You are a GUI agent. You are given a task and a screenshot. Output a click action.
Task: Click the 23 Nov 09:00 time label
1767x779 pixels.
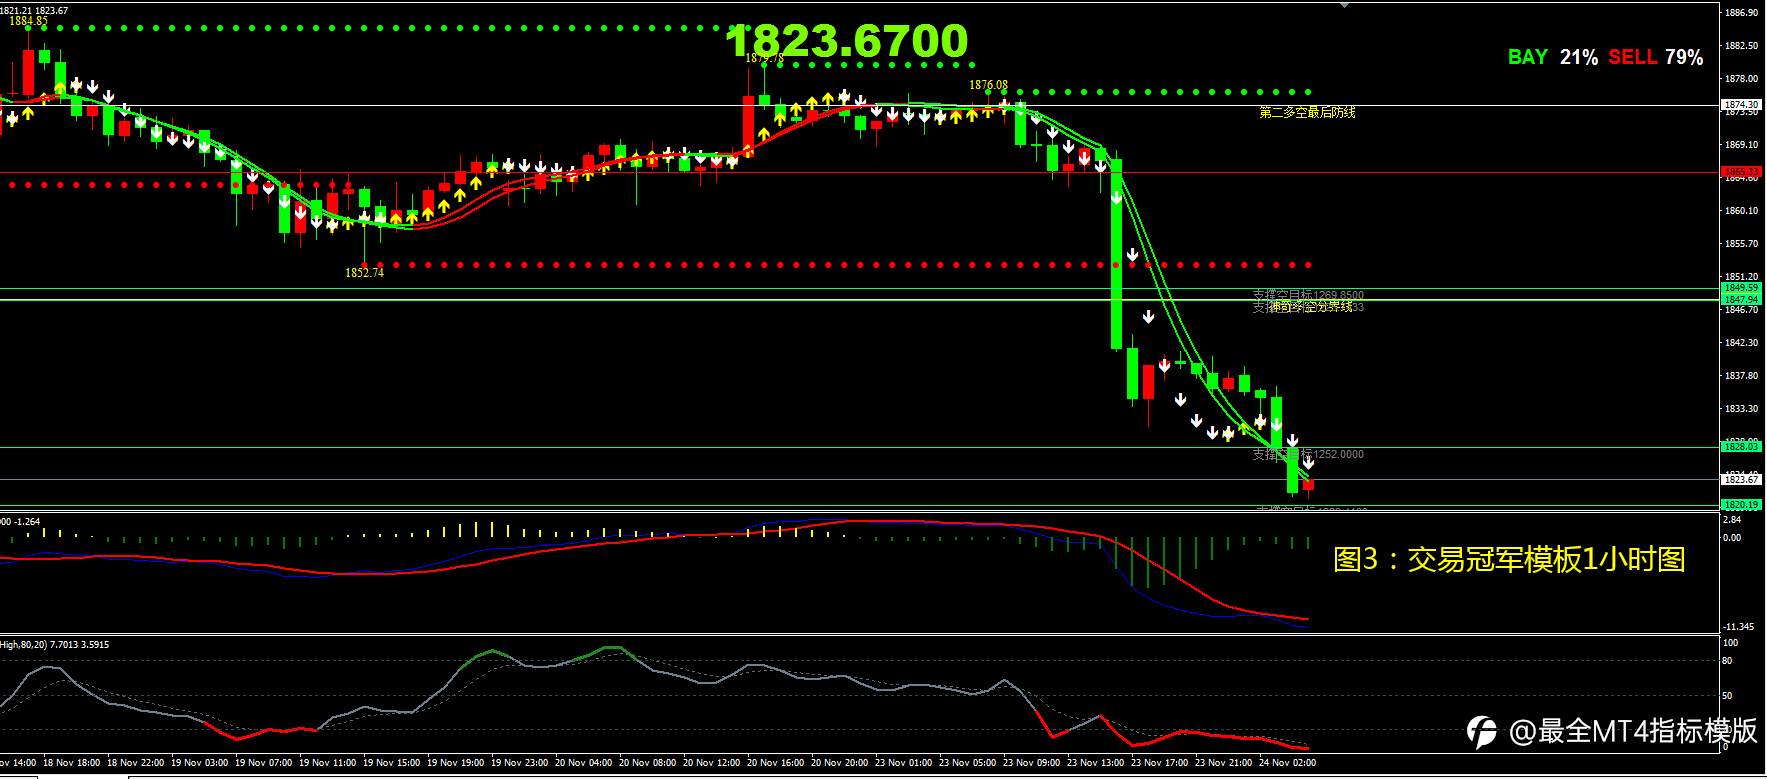pyautogui.click(x=1031, y=763)
